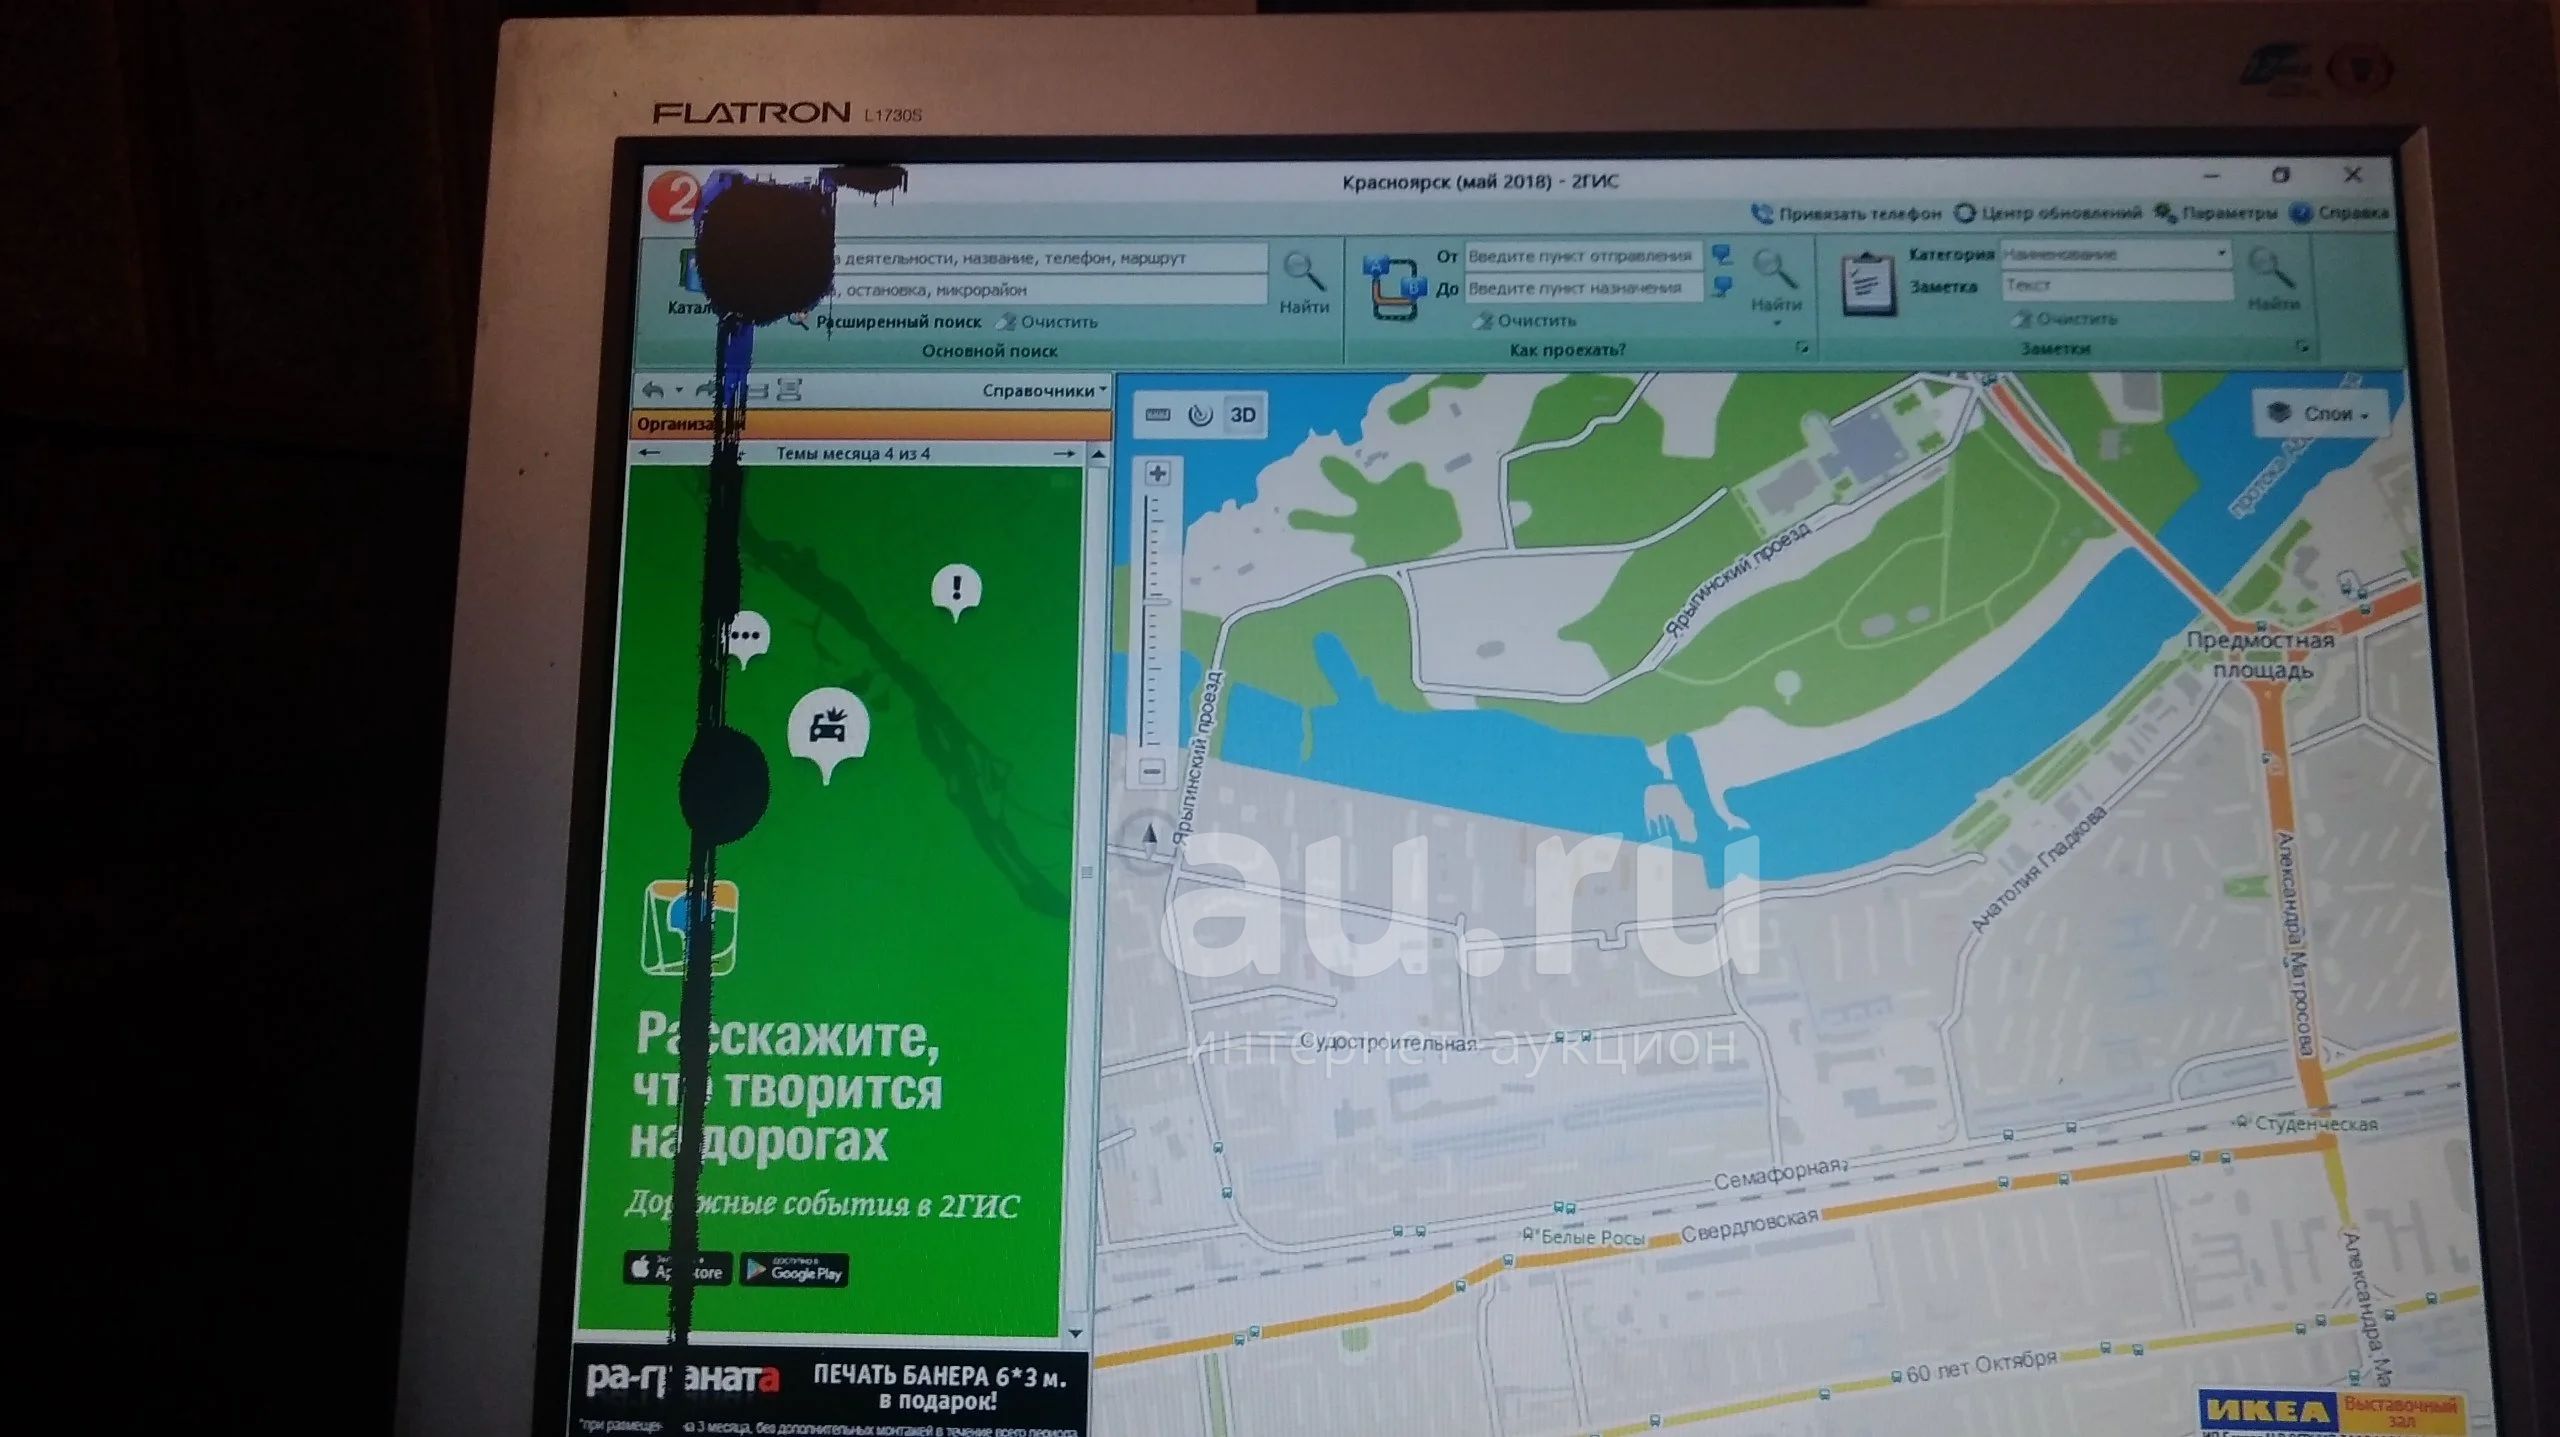This screenshot has height=1437, width=2560.
Task: Click the banner printing advertisement at bottom left
Action: tap(828, 1393)
